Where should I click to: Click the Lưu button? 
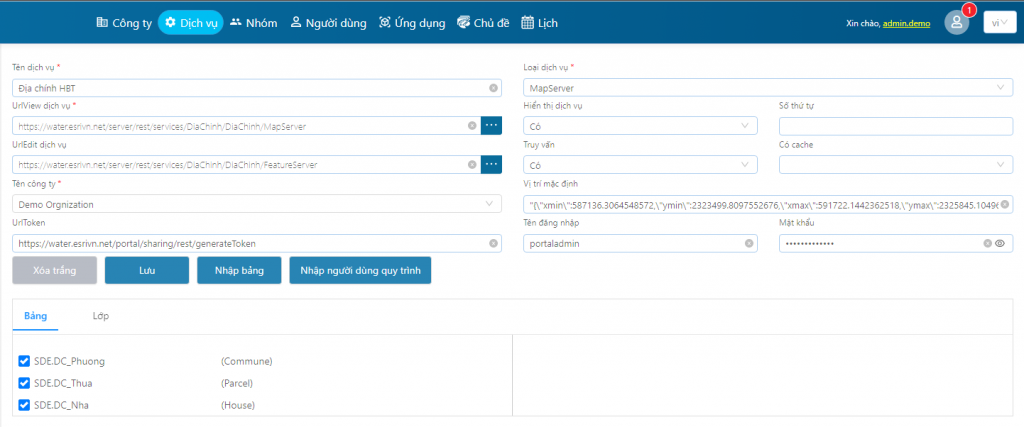[147, 271]
